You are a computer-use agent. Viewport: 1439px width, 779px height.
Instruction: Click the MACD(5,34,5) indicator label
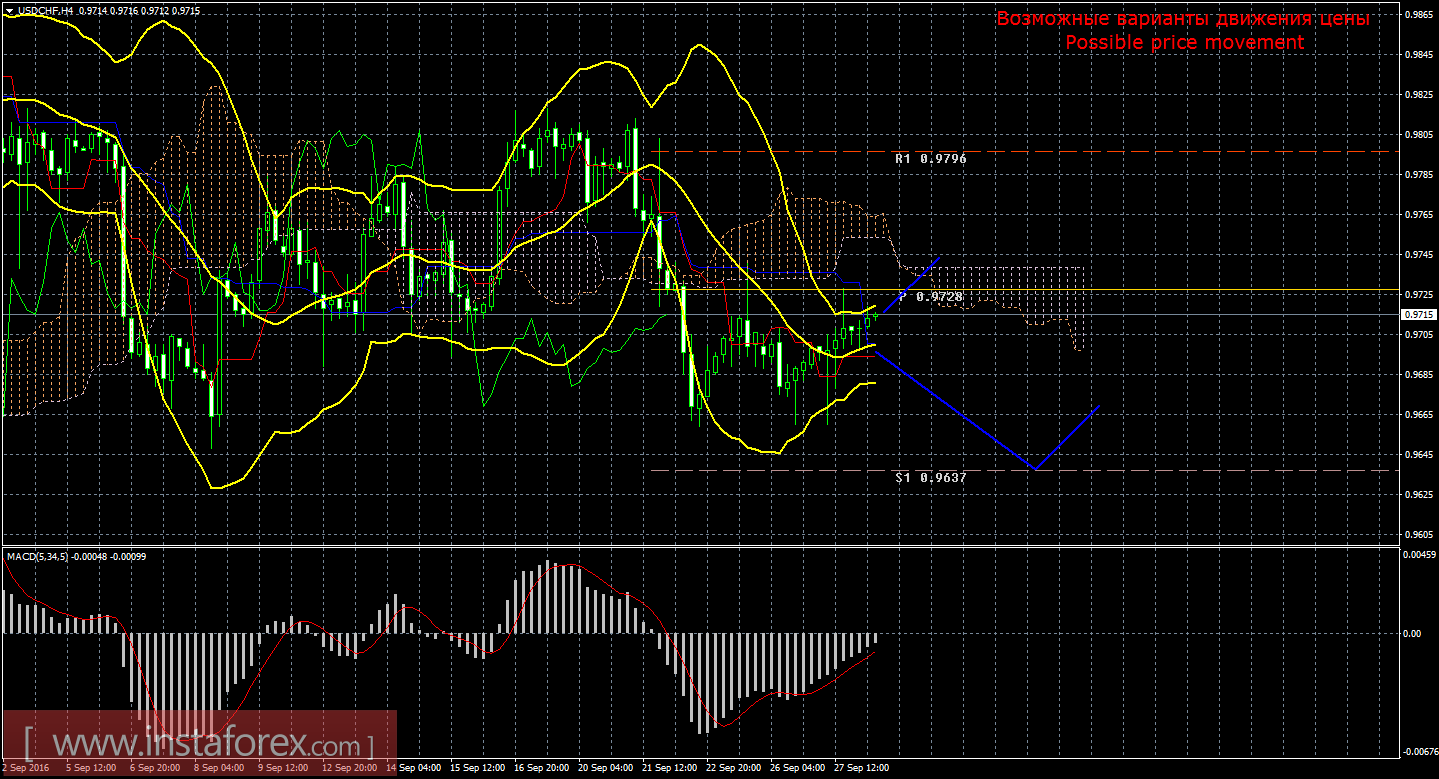(38, 556)
